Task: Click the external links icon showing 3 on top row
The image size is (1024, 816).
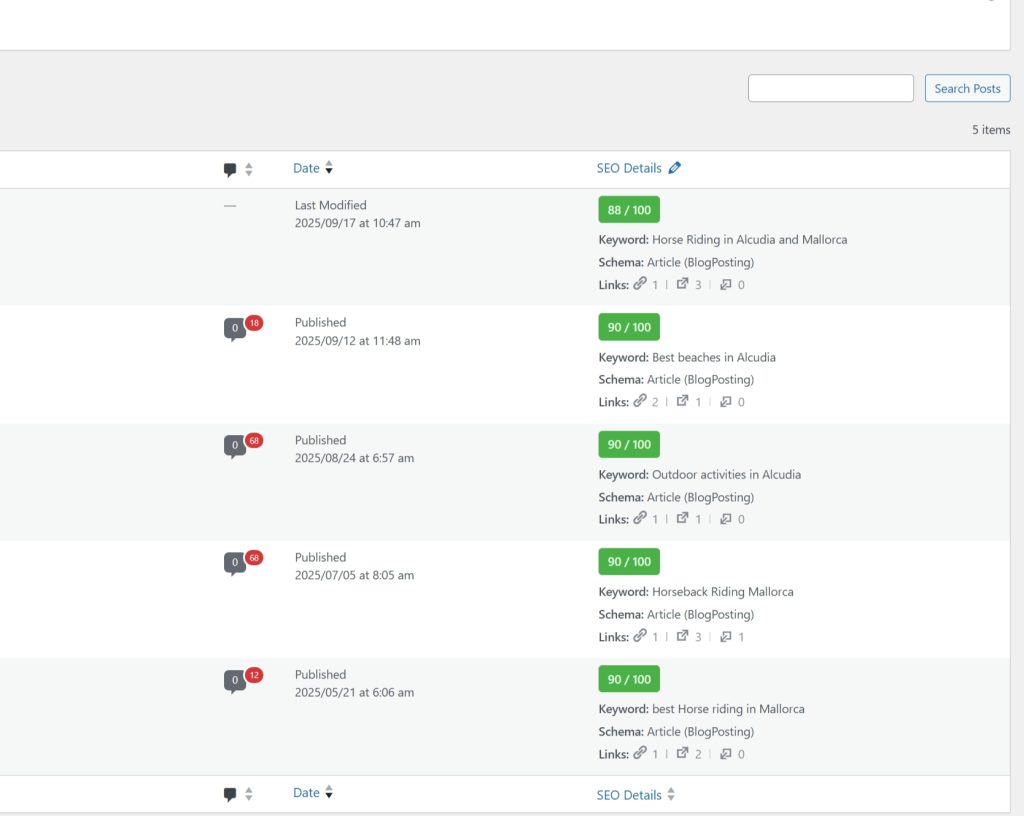Action: coord(683,284)
